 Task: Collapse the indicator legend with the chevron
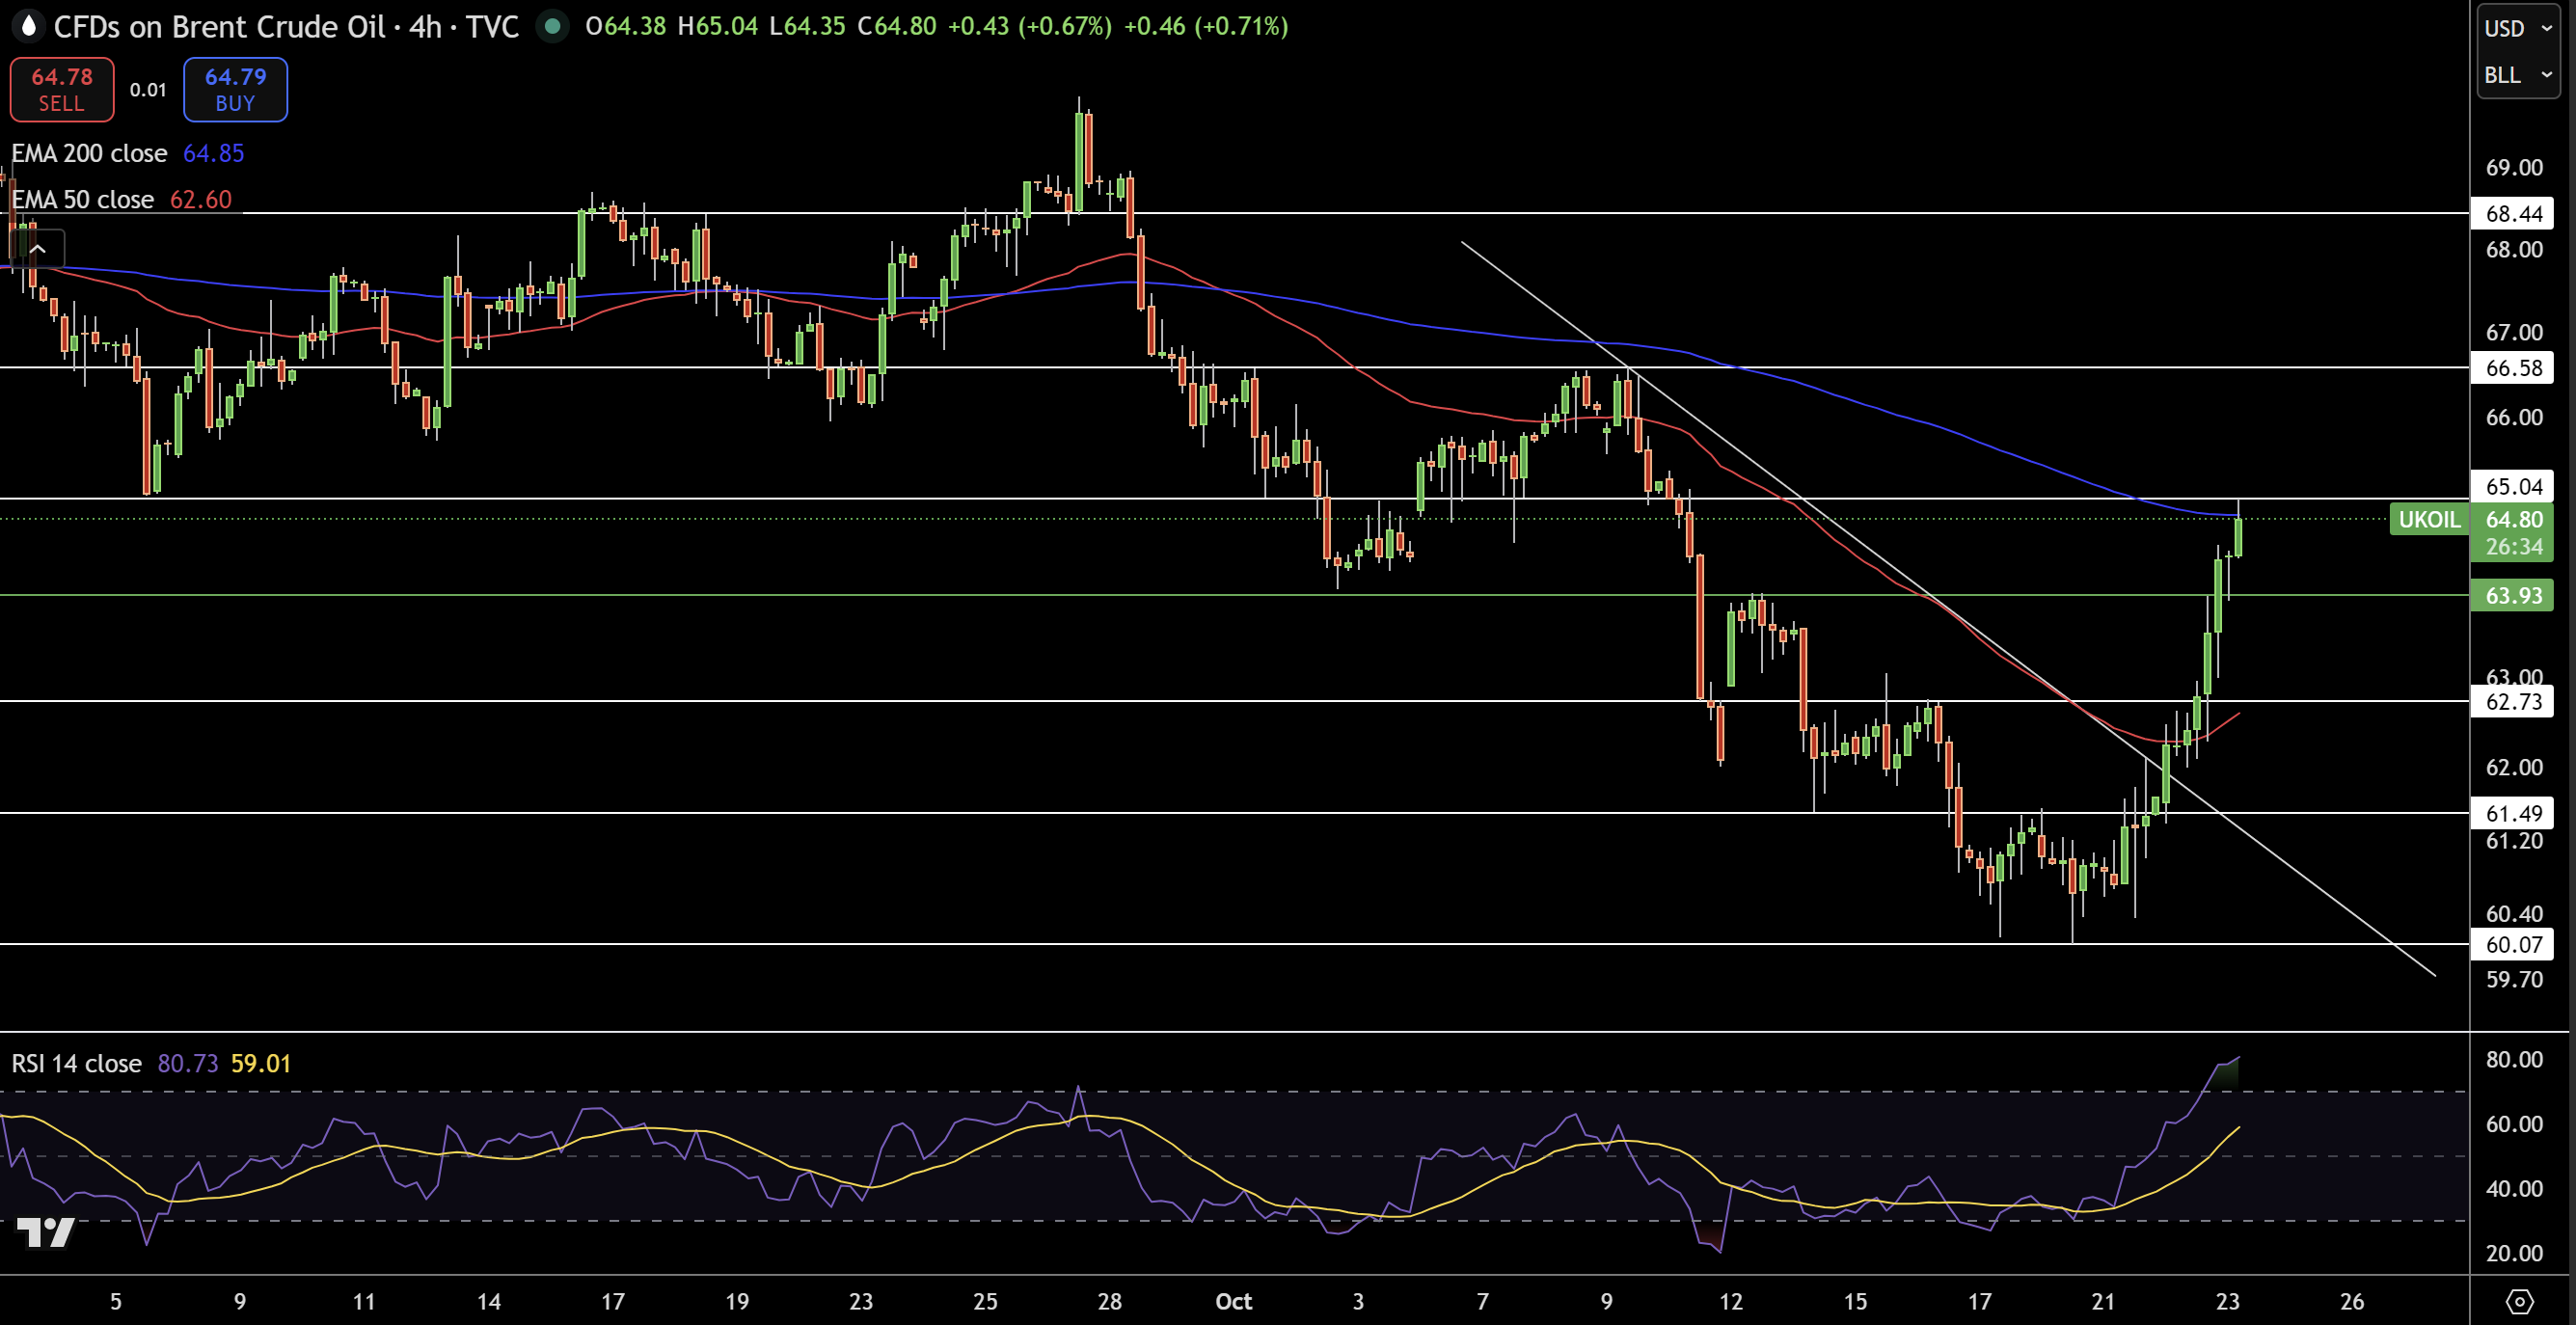[x=38, y=249]
